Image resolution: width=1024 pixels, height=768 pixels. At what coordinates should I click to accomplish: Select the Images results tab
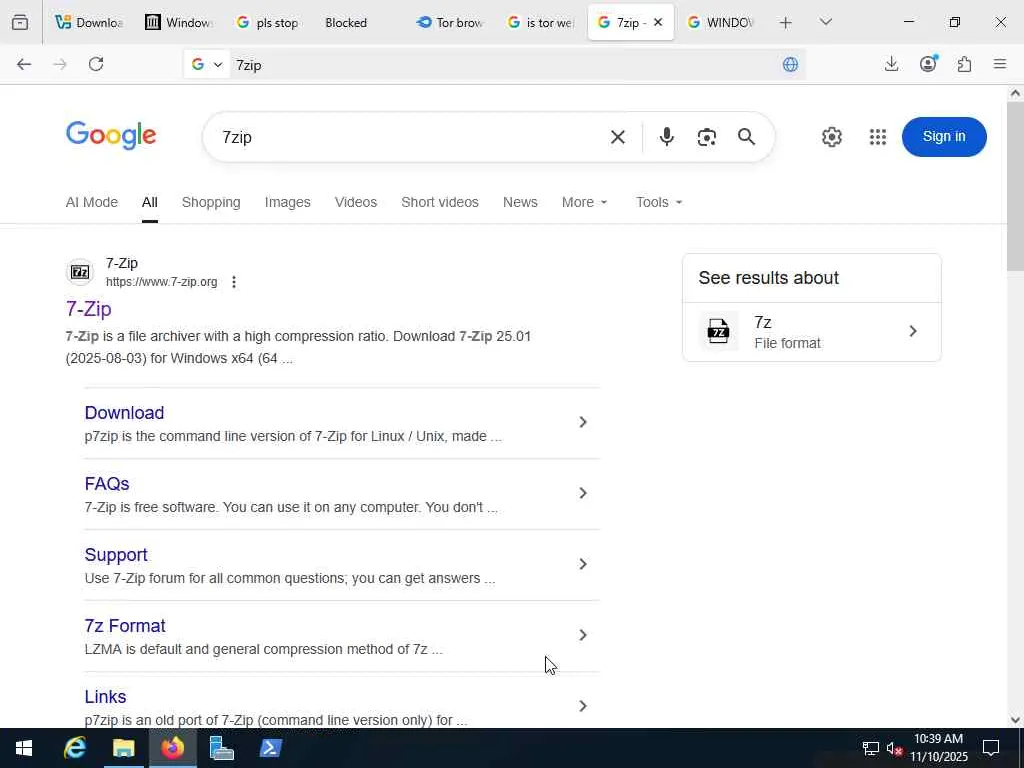pos(287,202)
